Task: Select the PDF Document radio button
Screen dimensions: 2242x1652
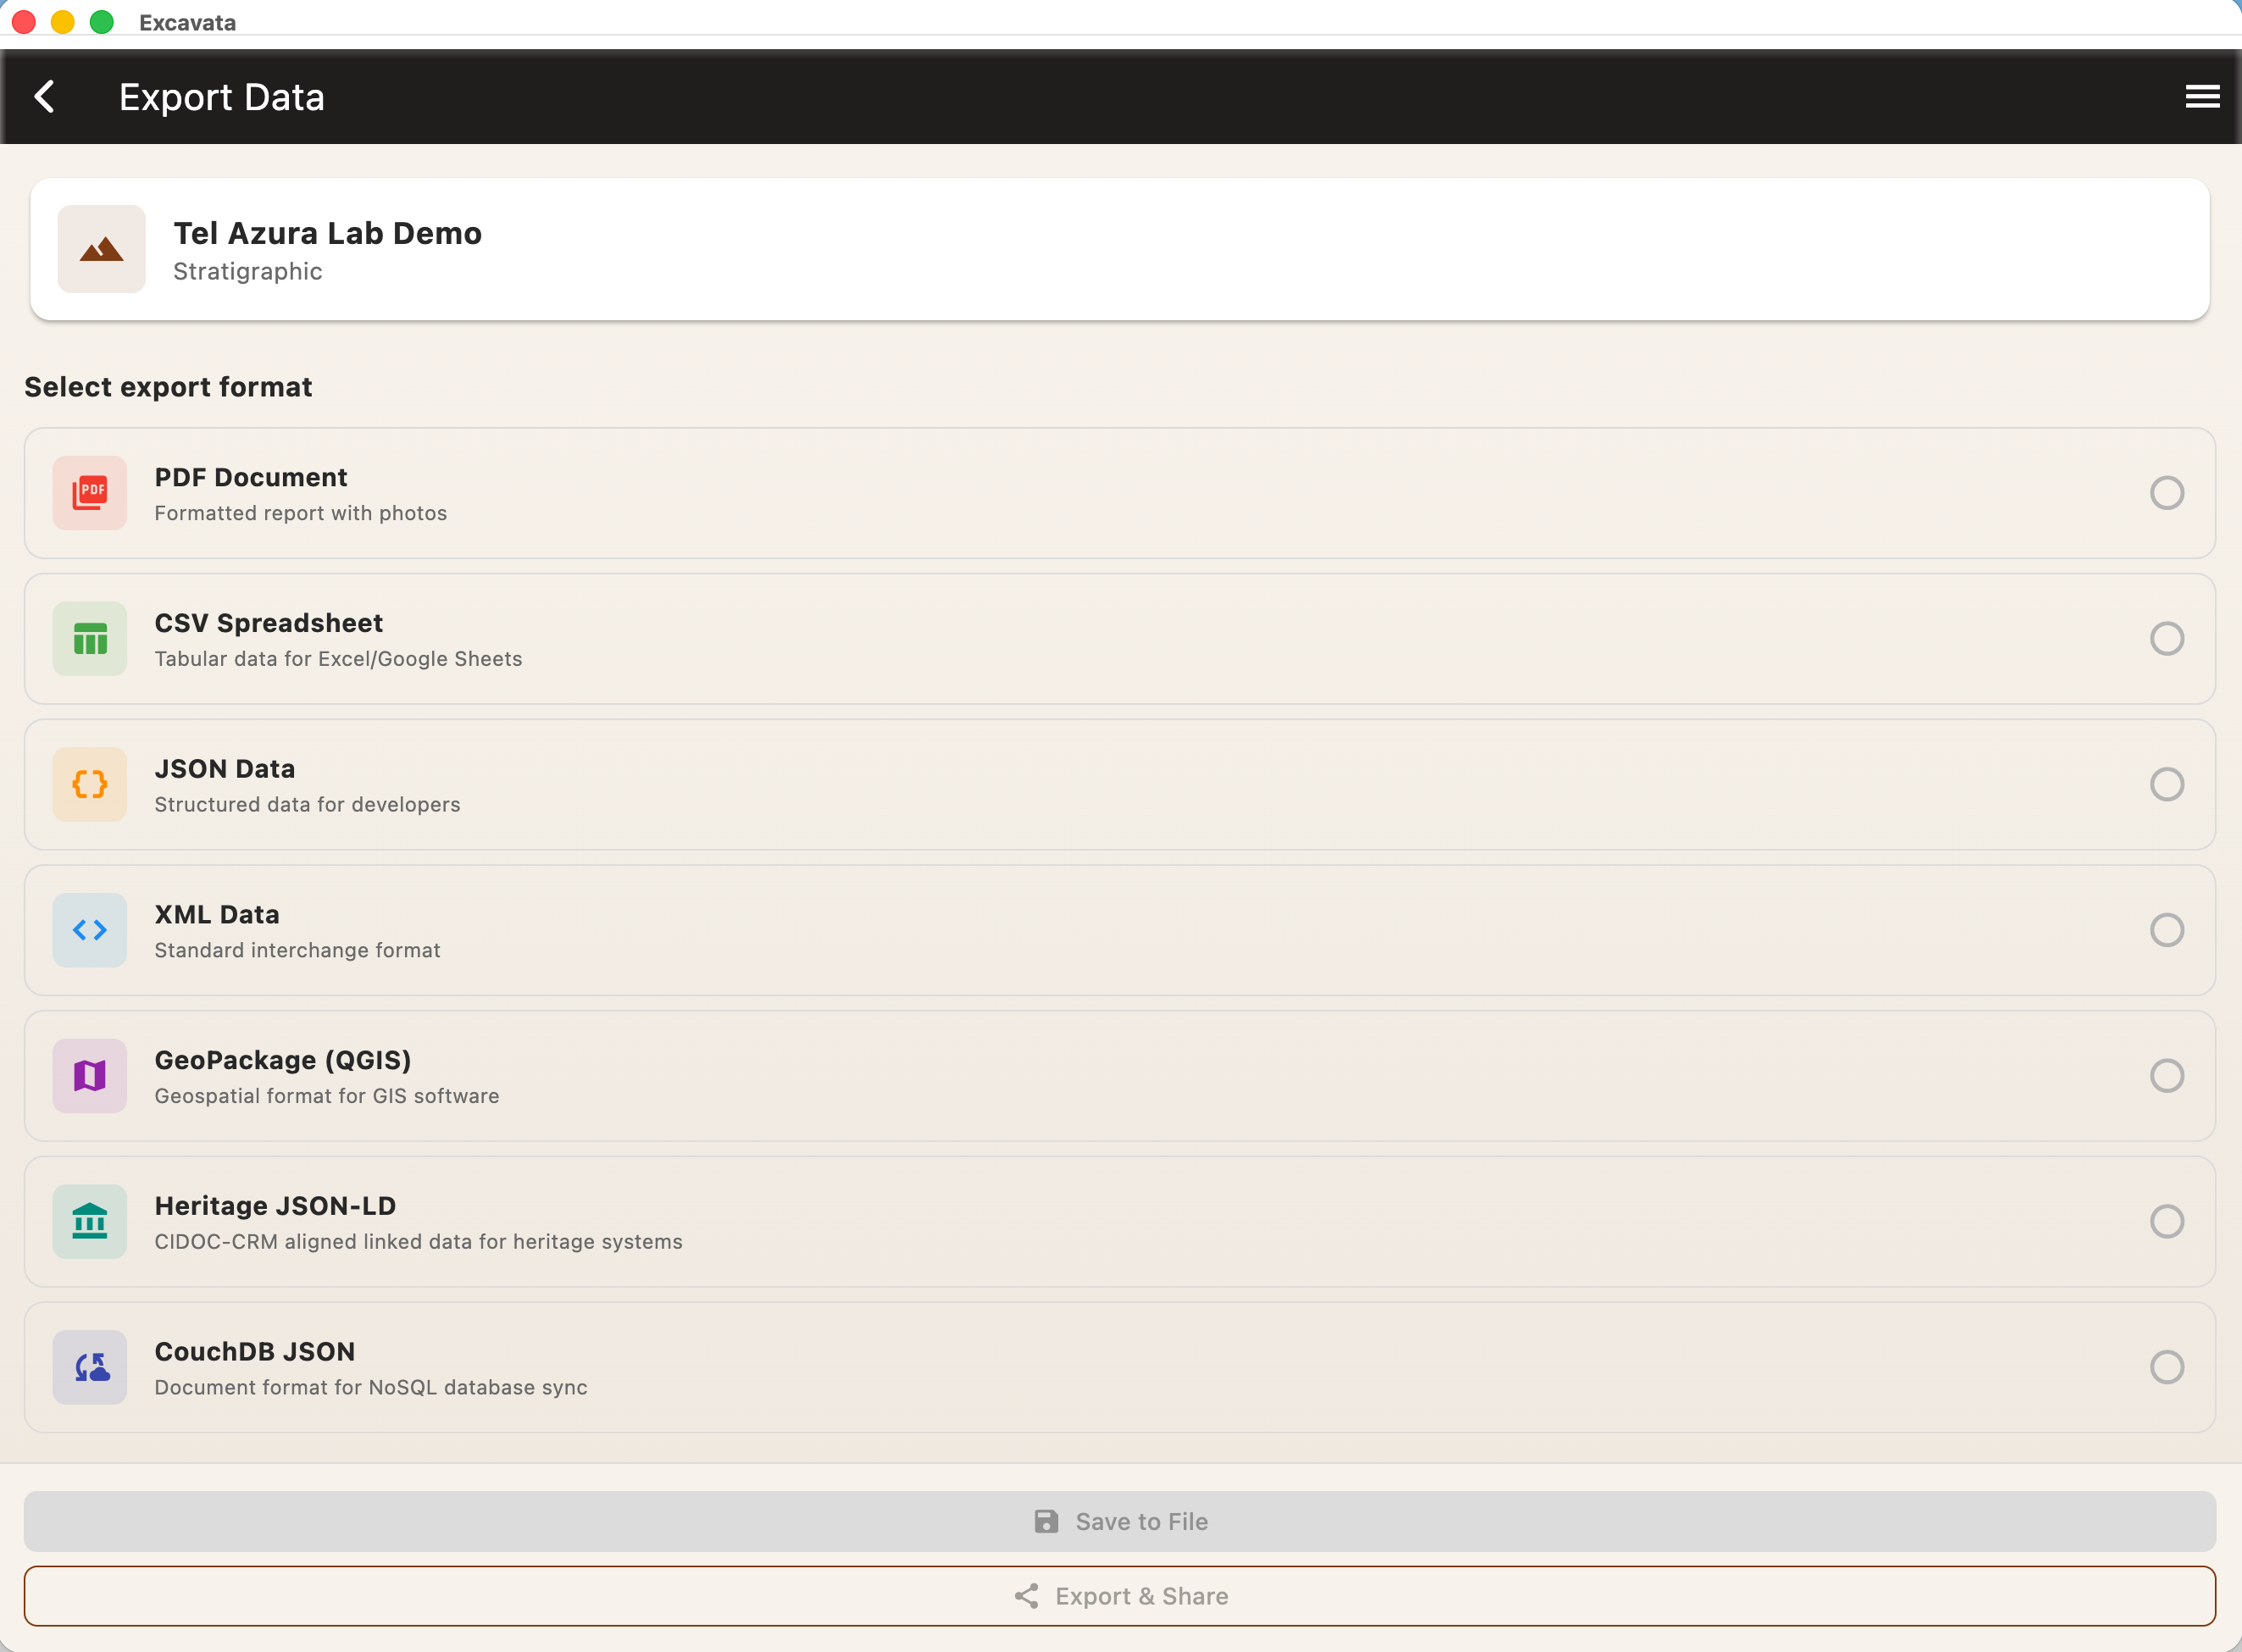Action: tap(2166, 493)
